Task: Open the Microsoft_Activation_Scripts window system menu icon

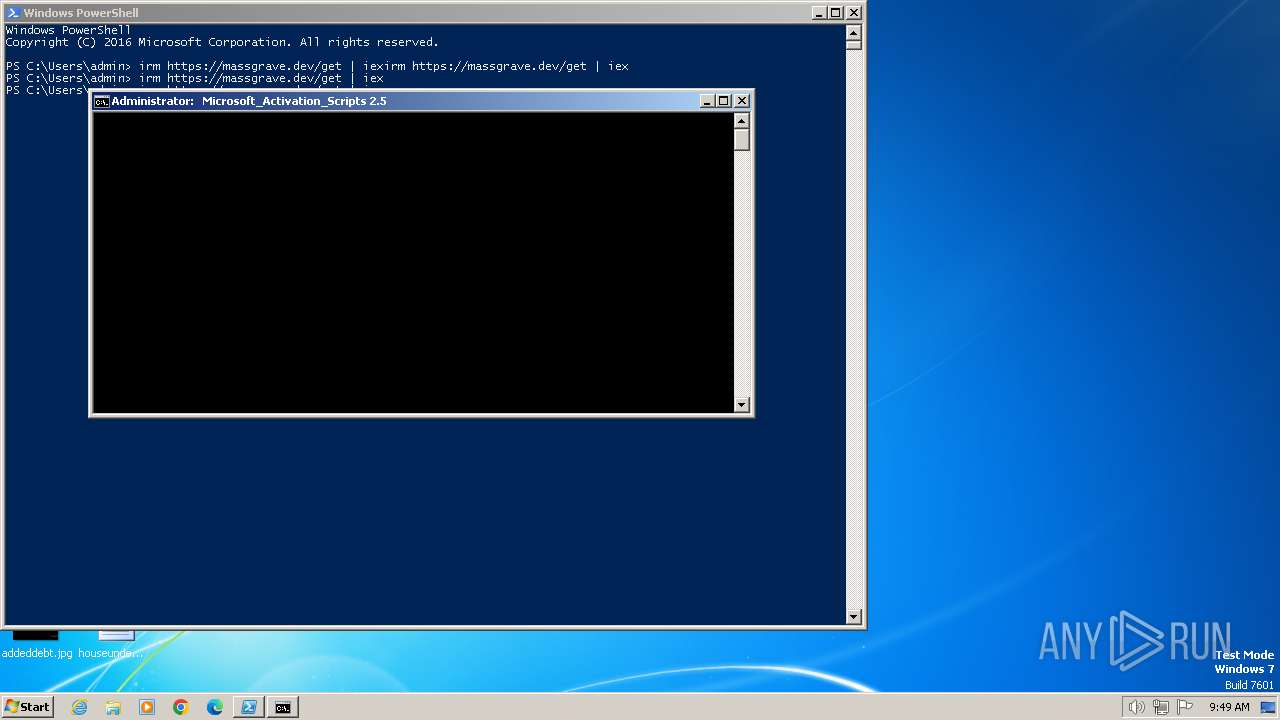Action: coord(101,101)
